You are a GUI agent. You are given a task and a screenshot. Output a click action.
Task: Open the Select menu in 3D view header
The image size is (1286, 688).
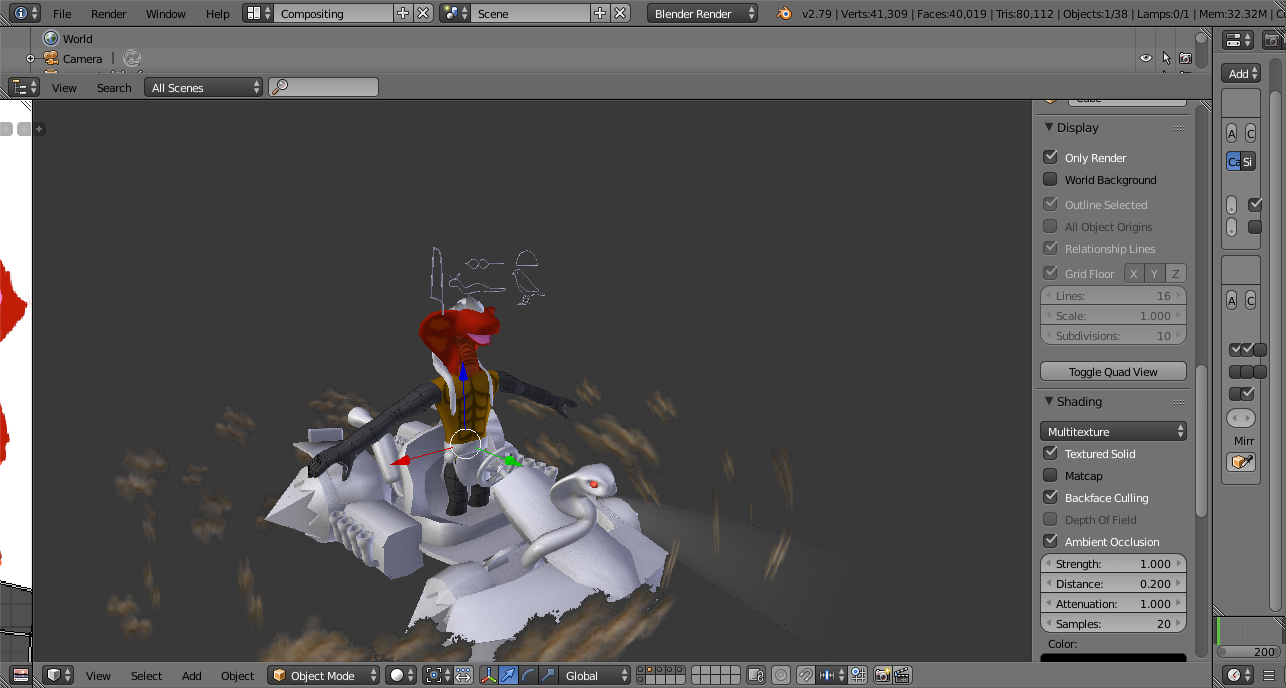click(x=146, y=675)
